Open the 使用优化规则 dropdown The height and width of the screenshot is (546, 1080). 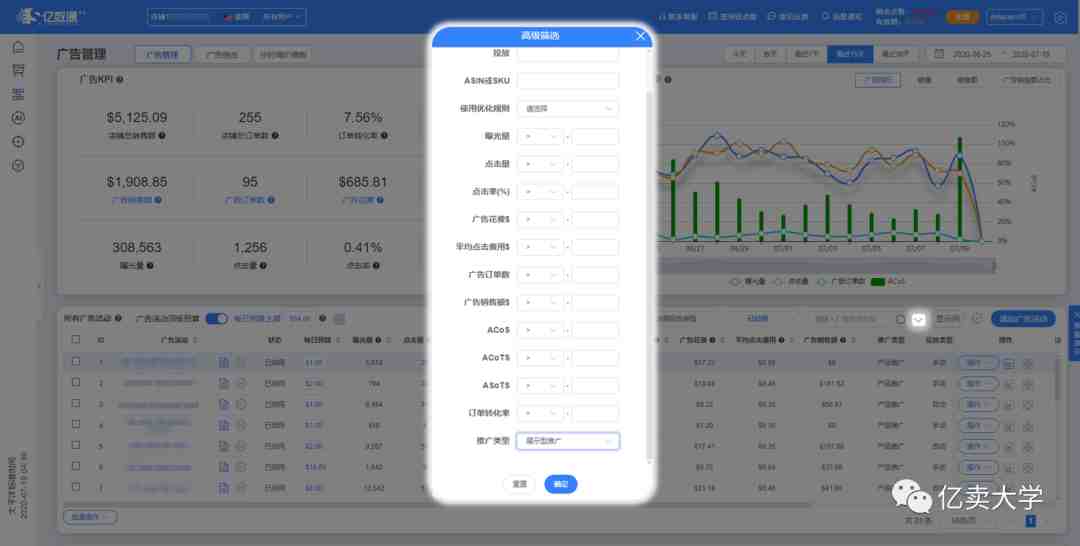(567, 109)
